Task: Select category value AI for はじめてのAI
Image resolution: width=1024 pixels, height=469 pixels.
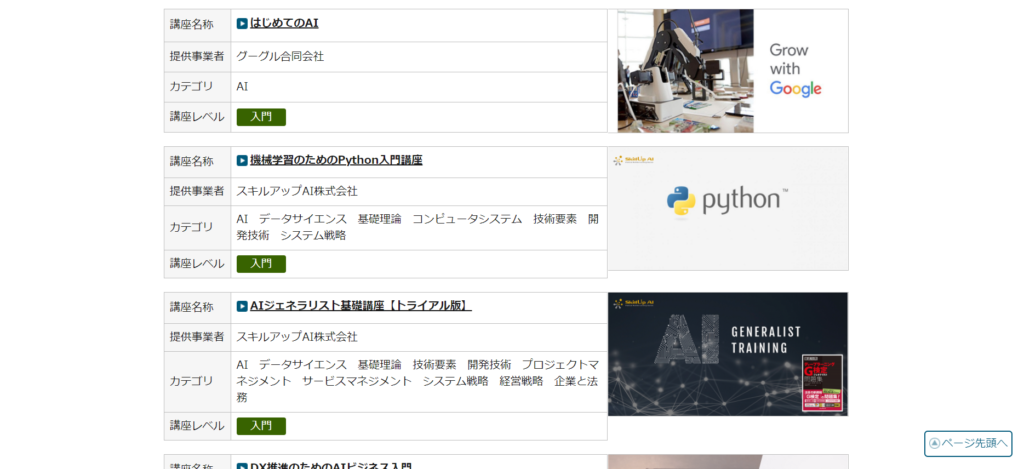Action: tap(242, 87)
